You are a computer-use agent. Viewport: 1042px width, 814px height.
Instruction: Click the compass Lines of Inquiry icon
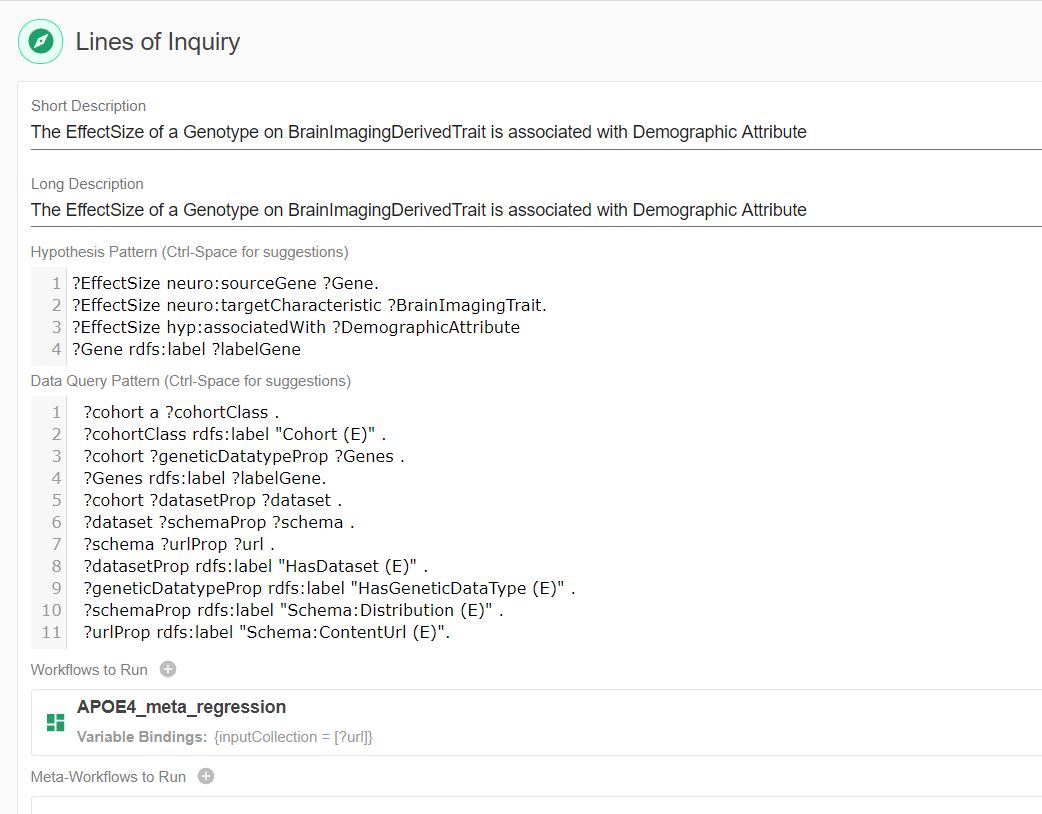[x=40, y=42]
